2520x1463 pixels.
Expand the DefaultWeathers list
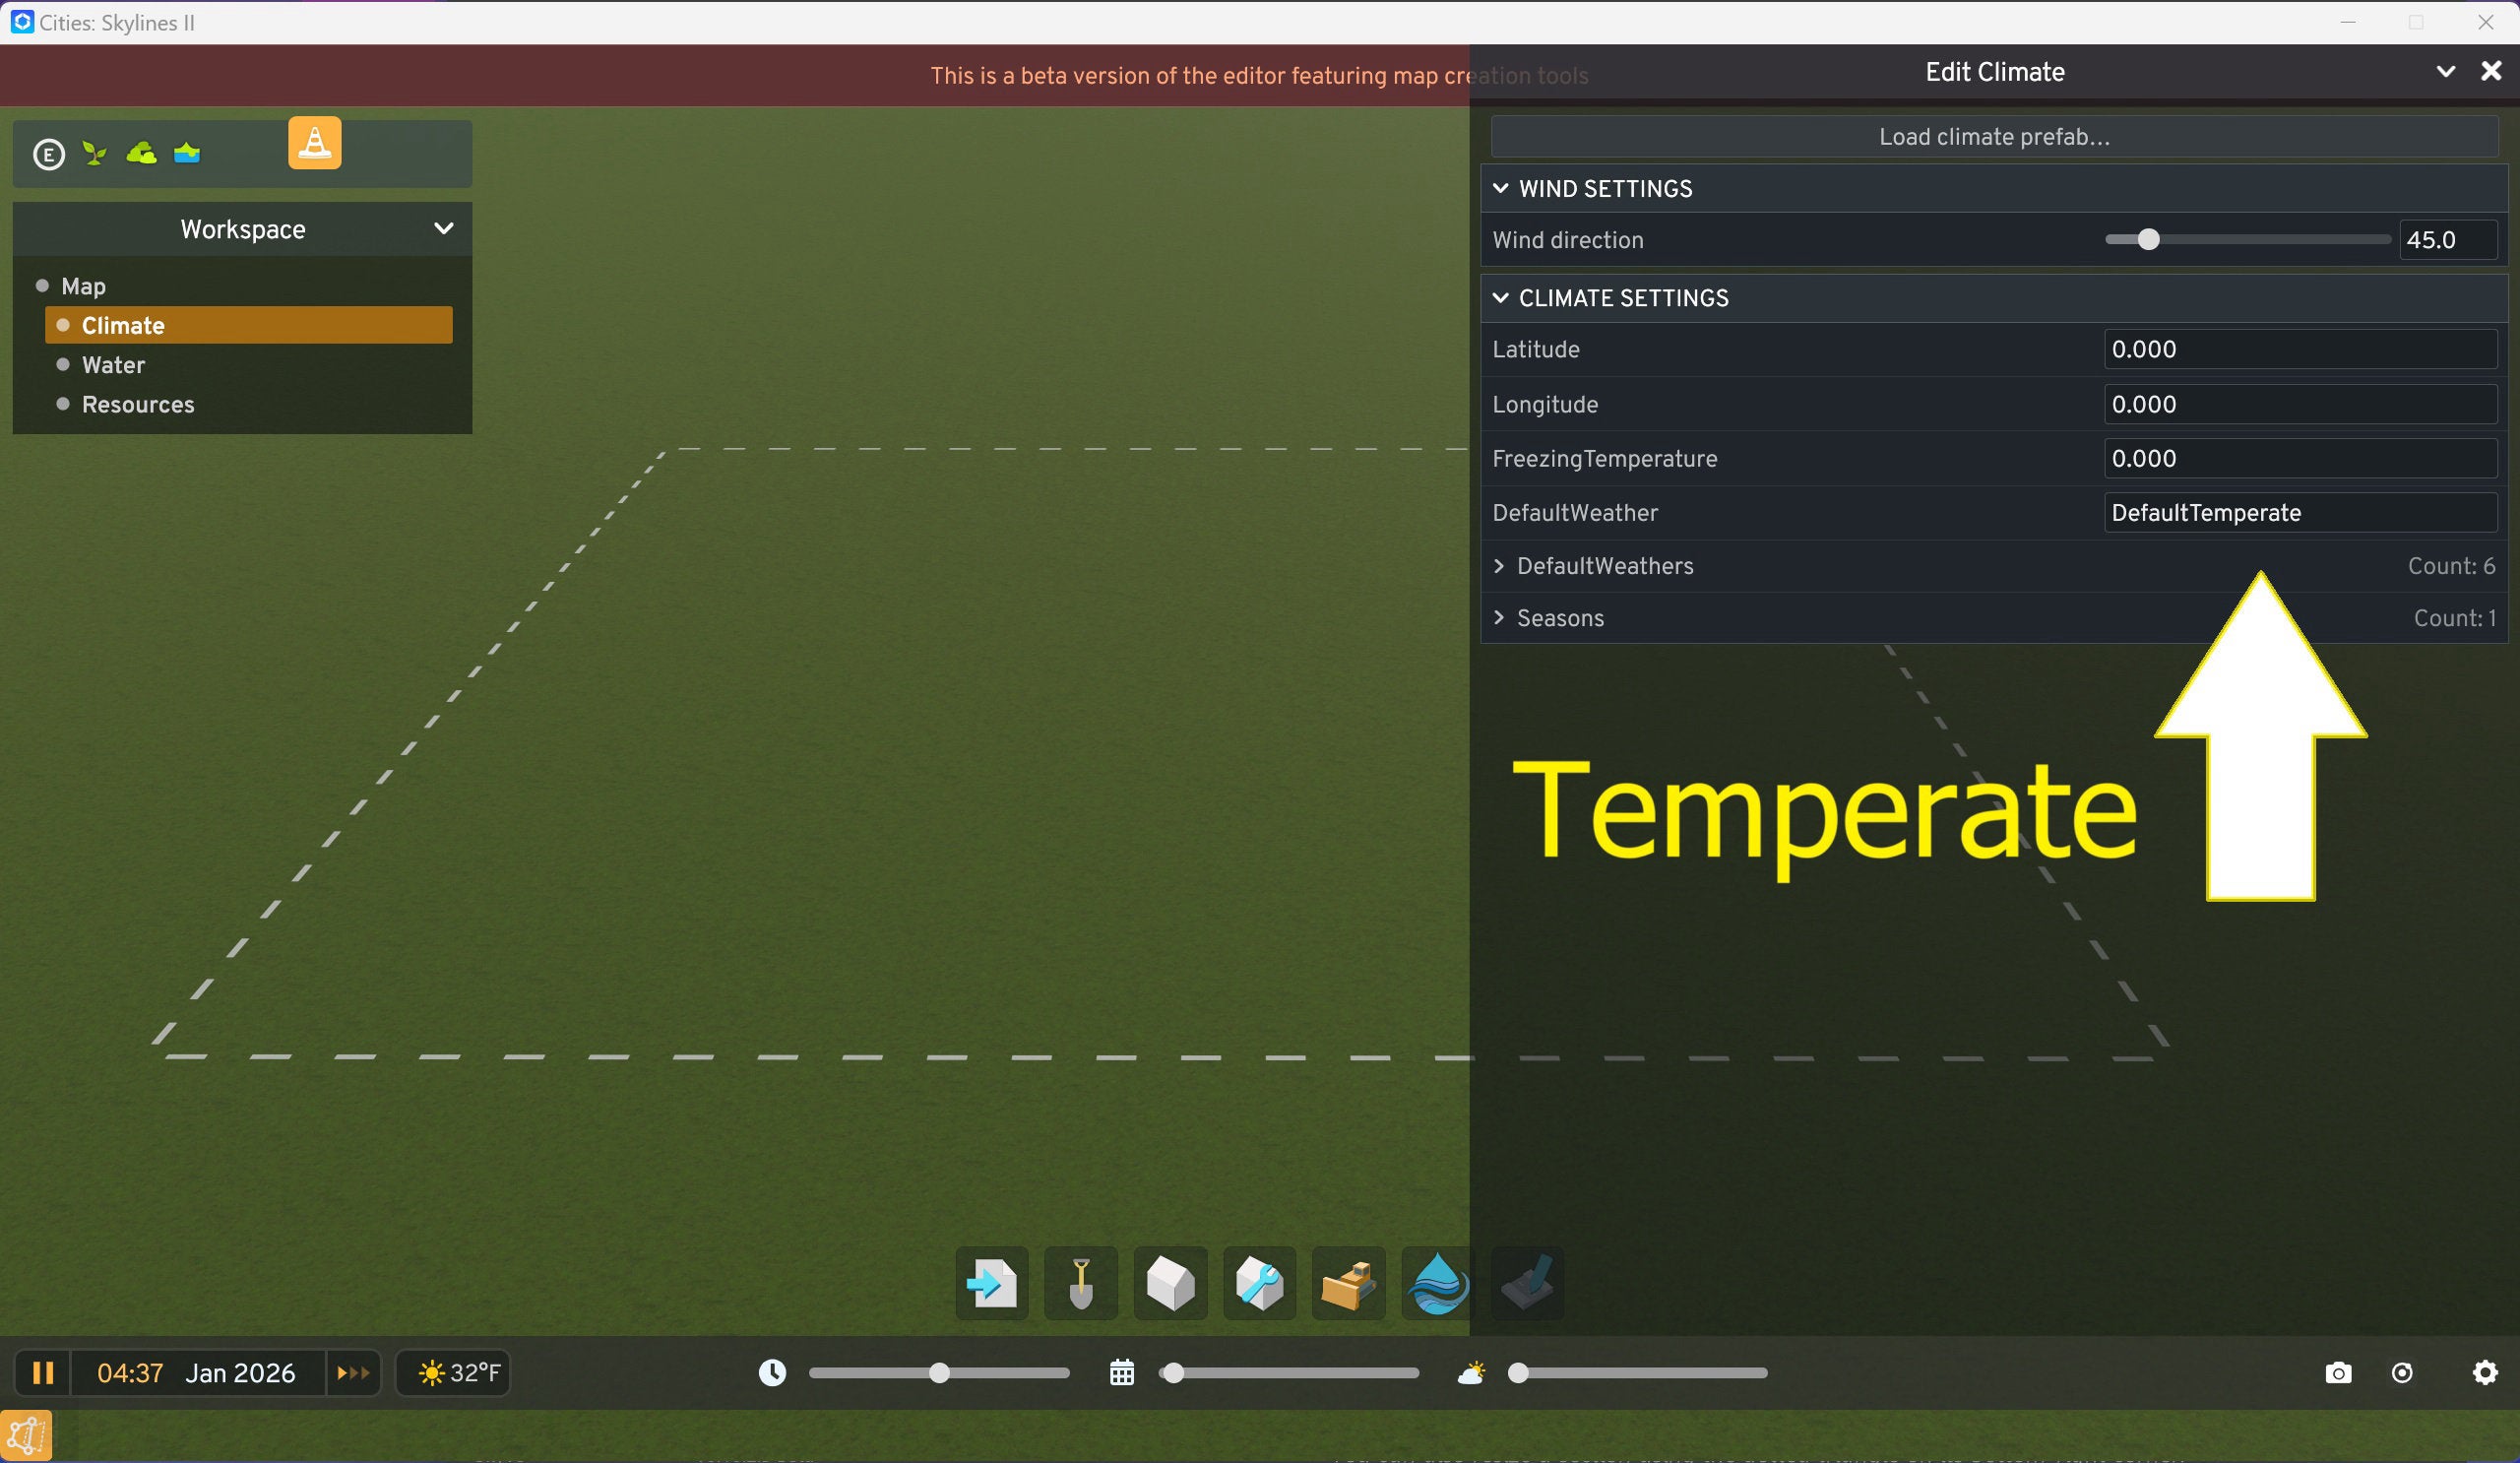pyautogui.click(x=1499, y=566)
